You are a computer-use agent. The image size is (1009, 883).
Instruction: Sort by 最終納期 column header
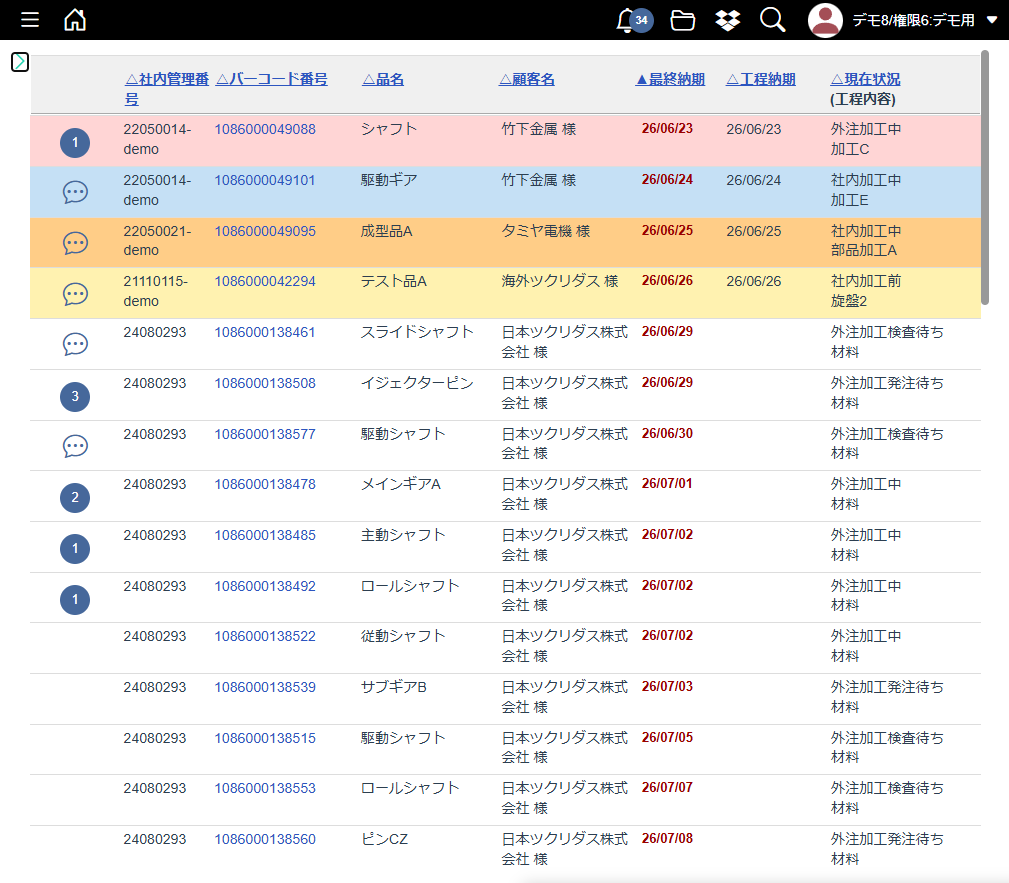coord(670,79)
